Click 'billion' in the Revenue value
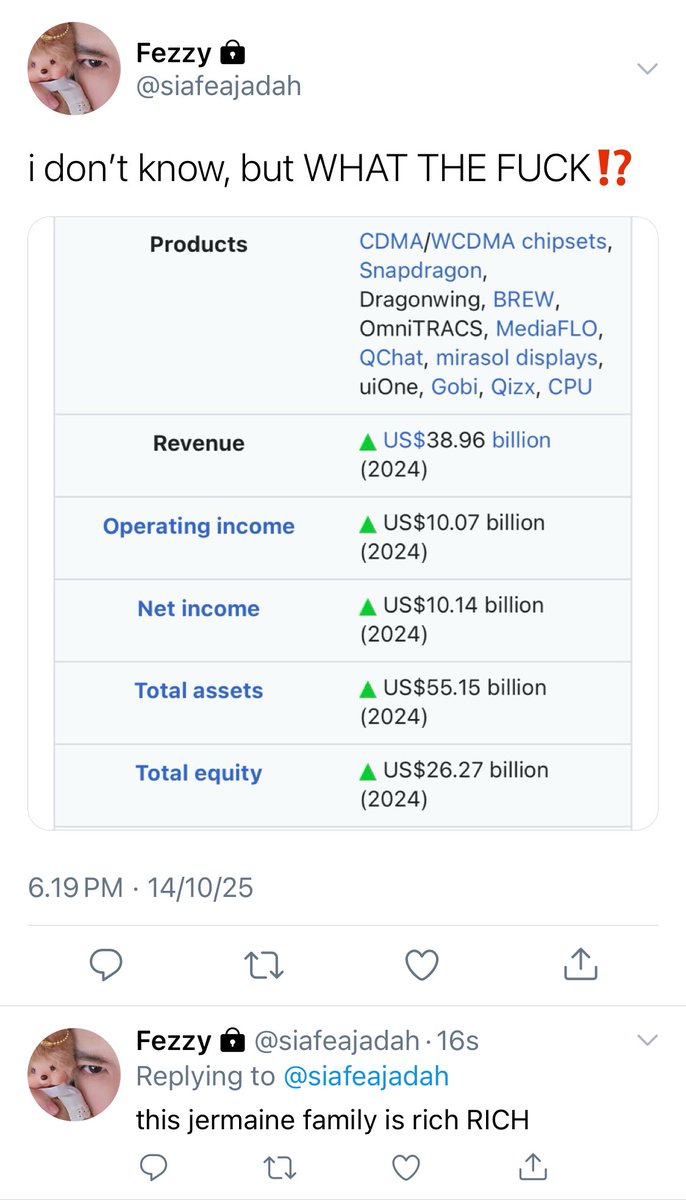The height and width of the screenshot is (1200, 686). (x=521, y=440)
